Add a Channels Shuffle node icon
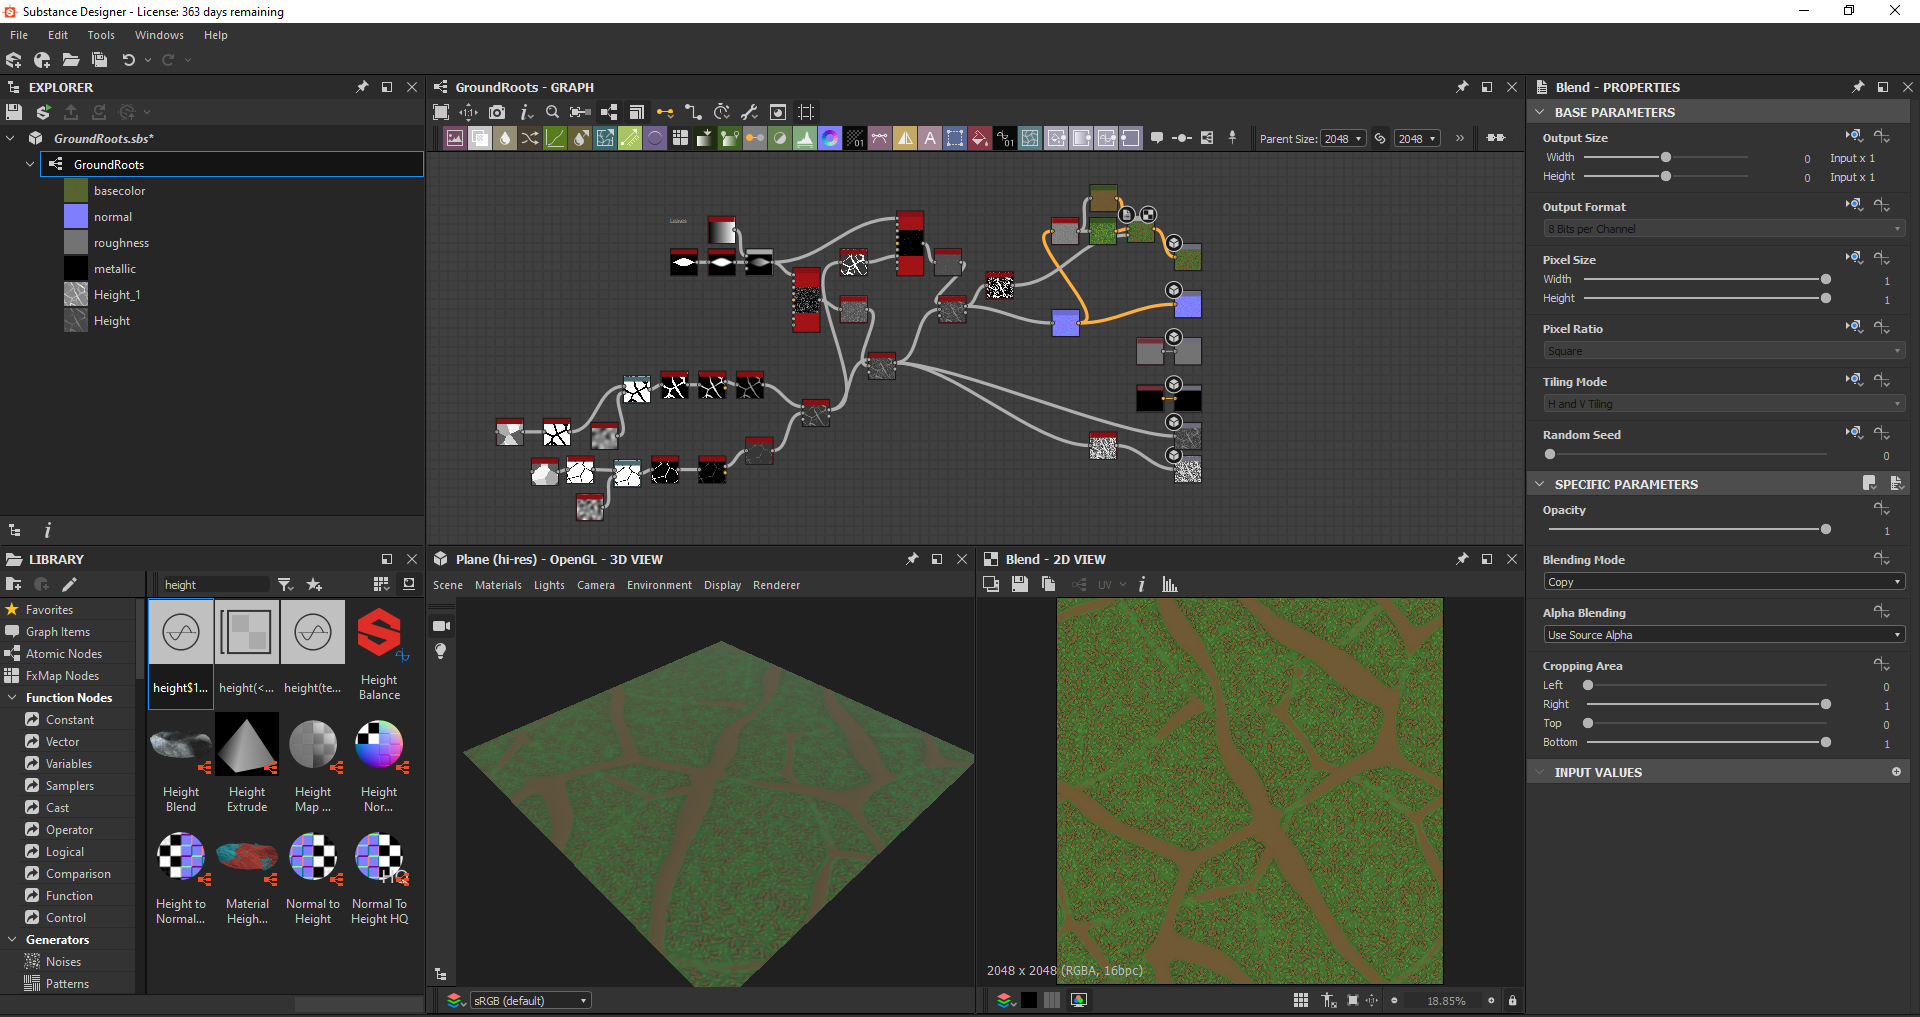This screenshot has width=1920, height=1017. tap(530, 138)
